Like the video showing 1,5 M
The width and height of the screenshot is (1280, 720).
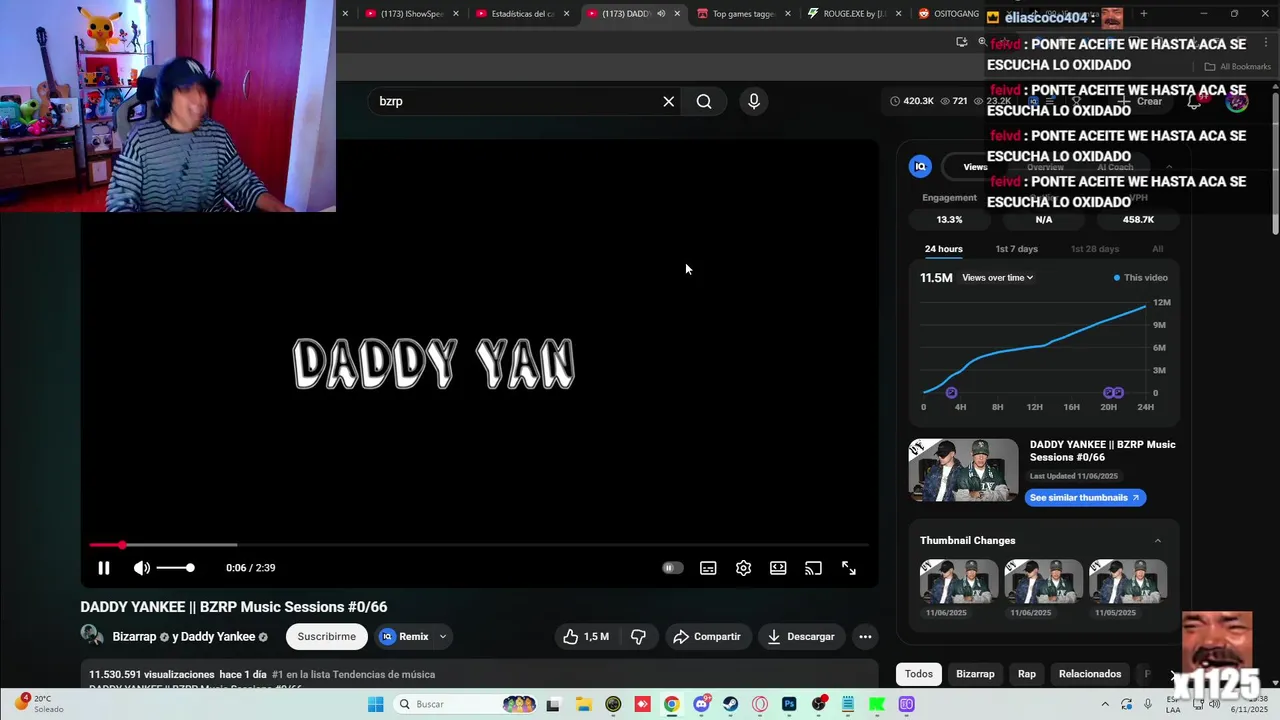586,637
